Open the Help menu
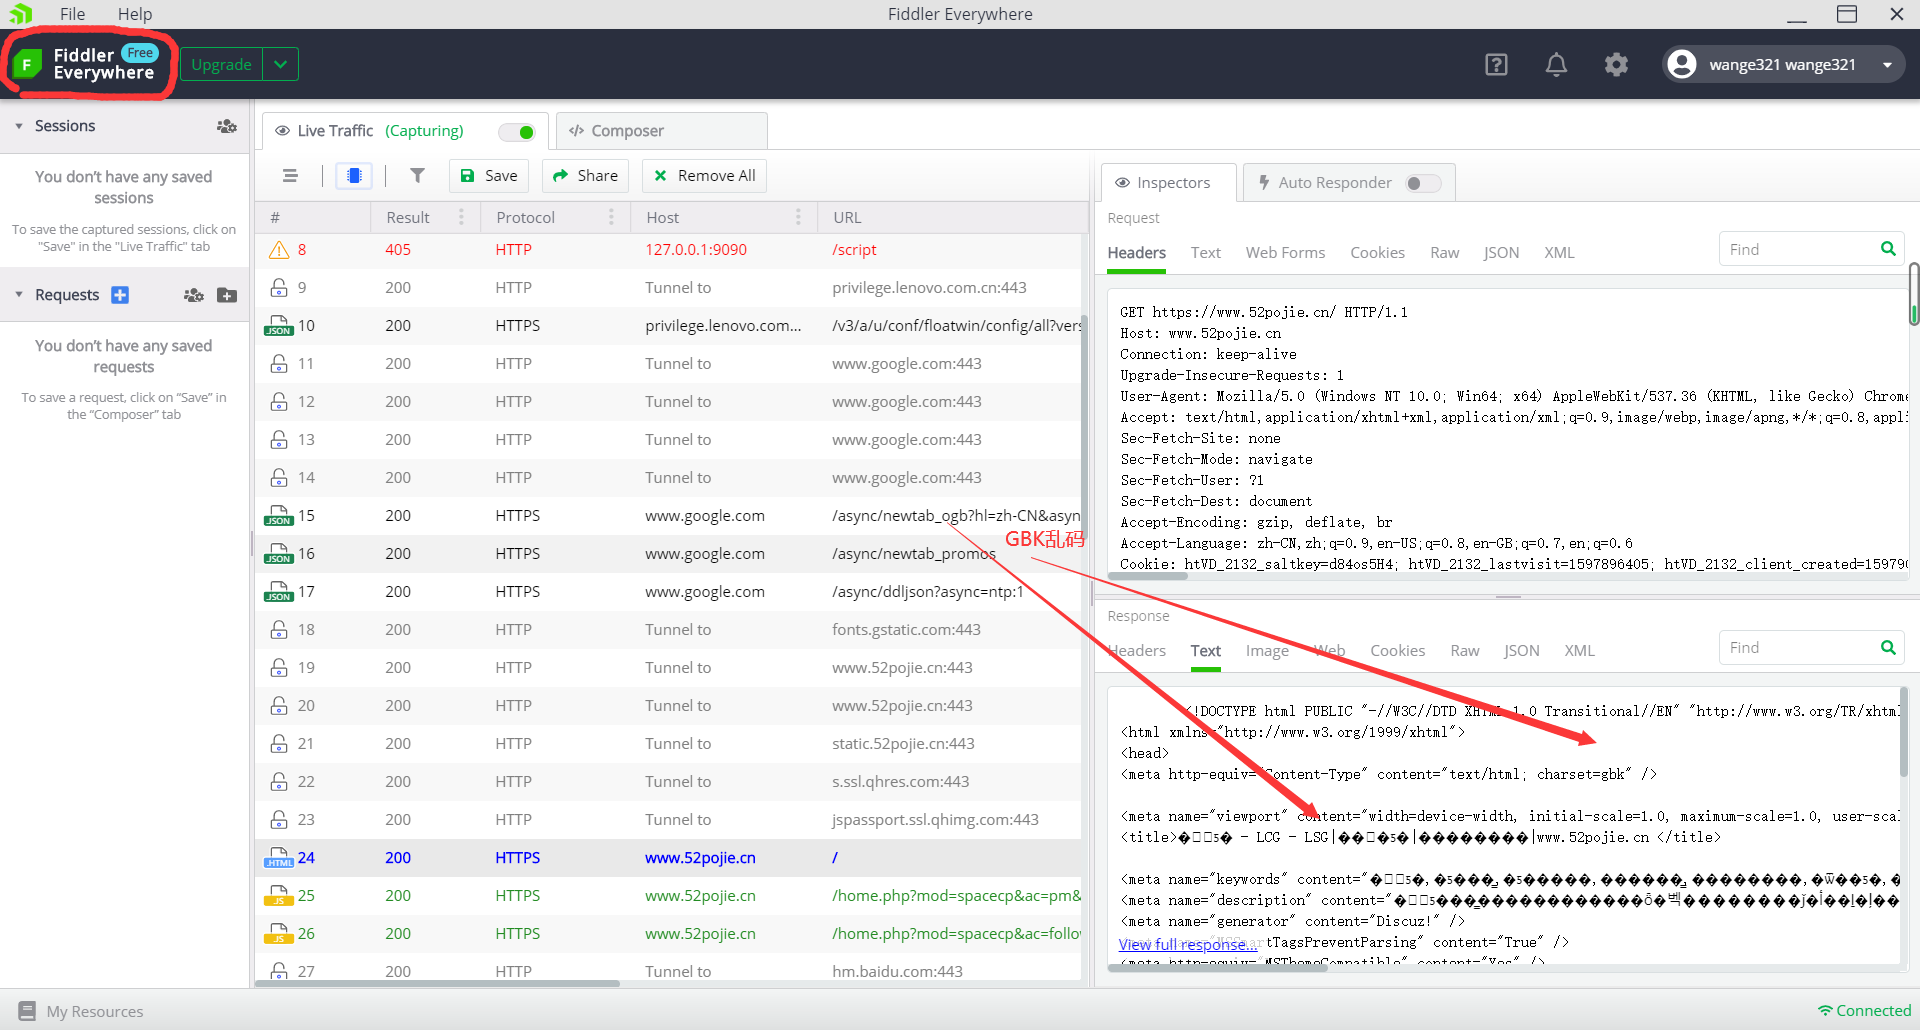This screenshot has height=1030, width=1920. click(135, 14)
